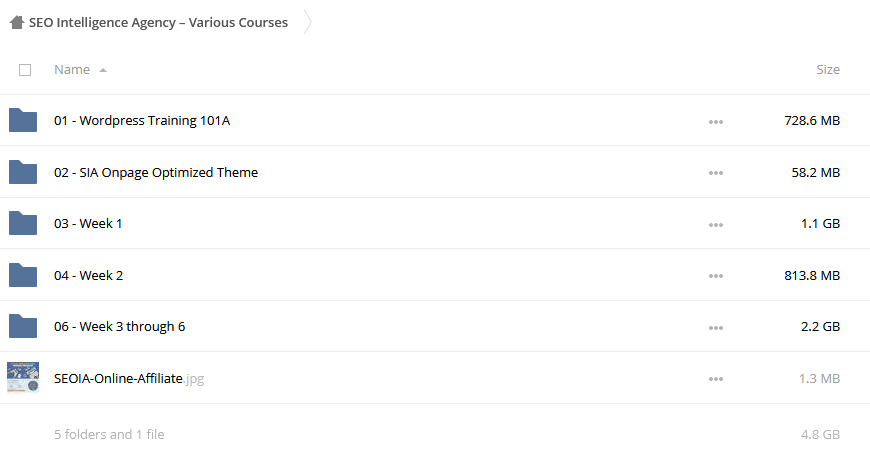This screenshot has width=870, height=471.
Task: Expand options for 02 - SIA Onpage Optimized Theme
Action: tap(716, 173)
